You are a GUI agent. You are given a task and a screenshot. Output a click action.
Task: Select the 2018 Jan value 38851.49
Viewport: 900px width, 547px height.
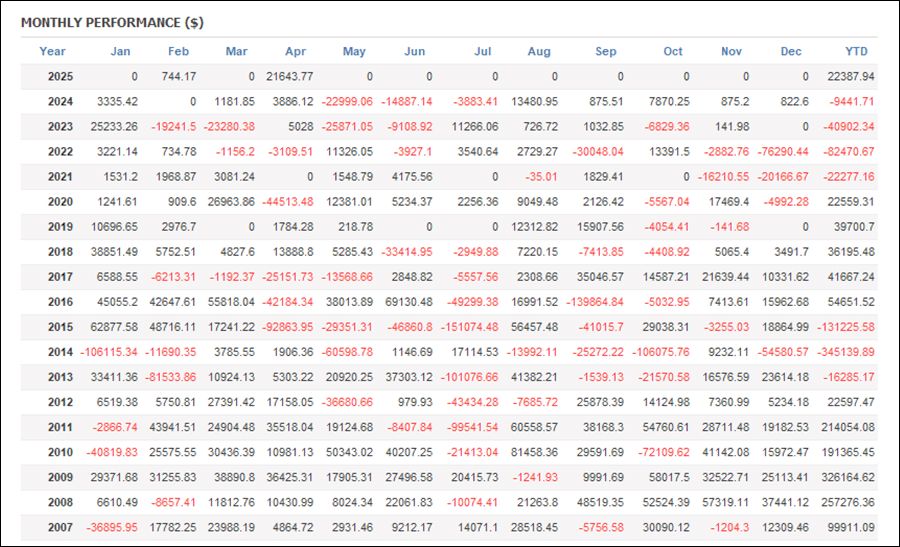[x=114, y=251]
